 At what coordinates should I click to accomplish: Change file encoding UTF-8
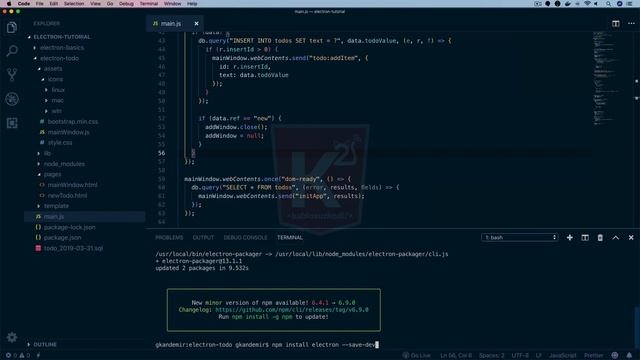[x=520, y=355]
